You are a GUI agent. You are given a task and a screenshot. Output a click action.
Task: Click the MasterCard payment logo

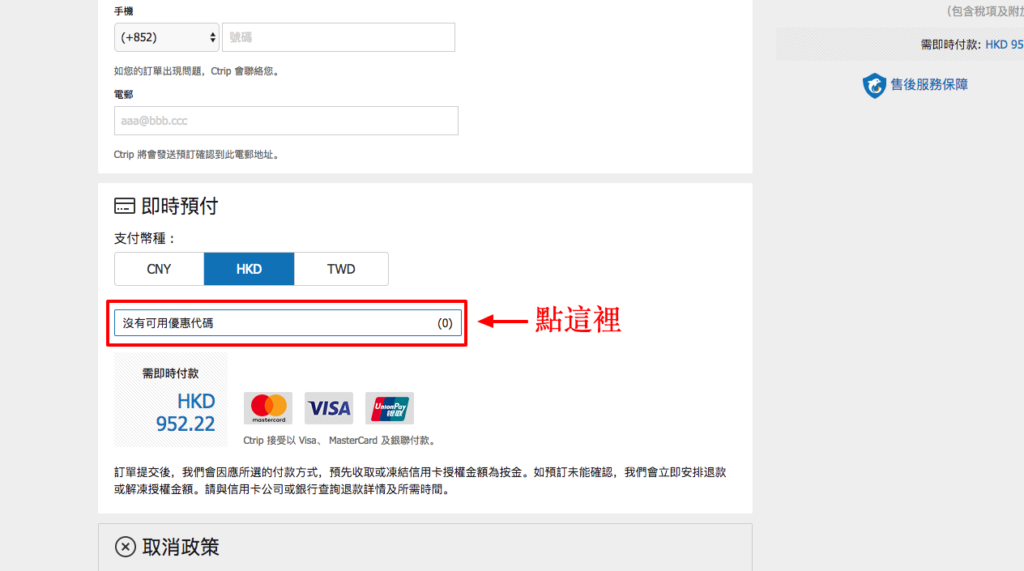[x=268, y=408]
